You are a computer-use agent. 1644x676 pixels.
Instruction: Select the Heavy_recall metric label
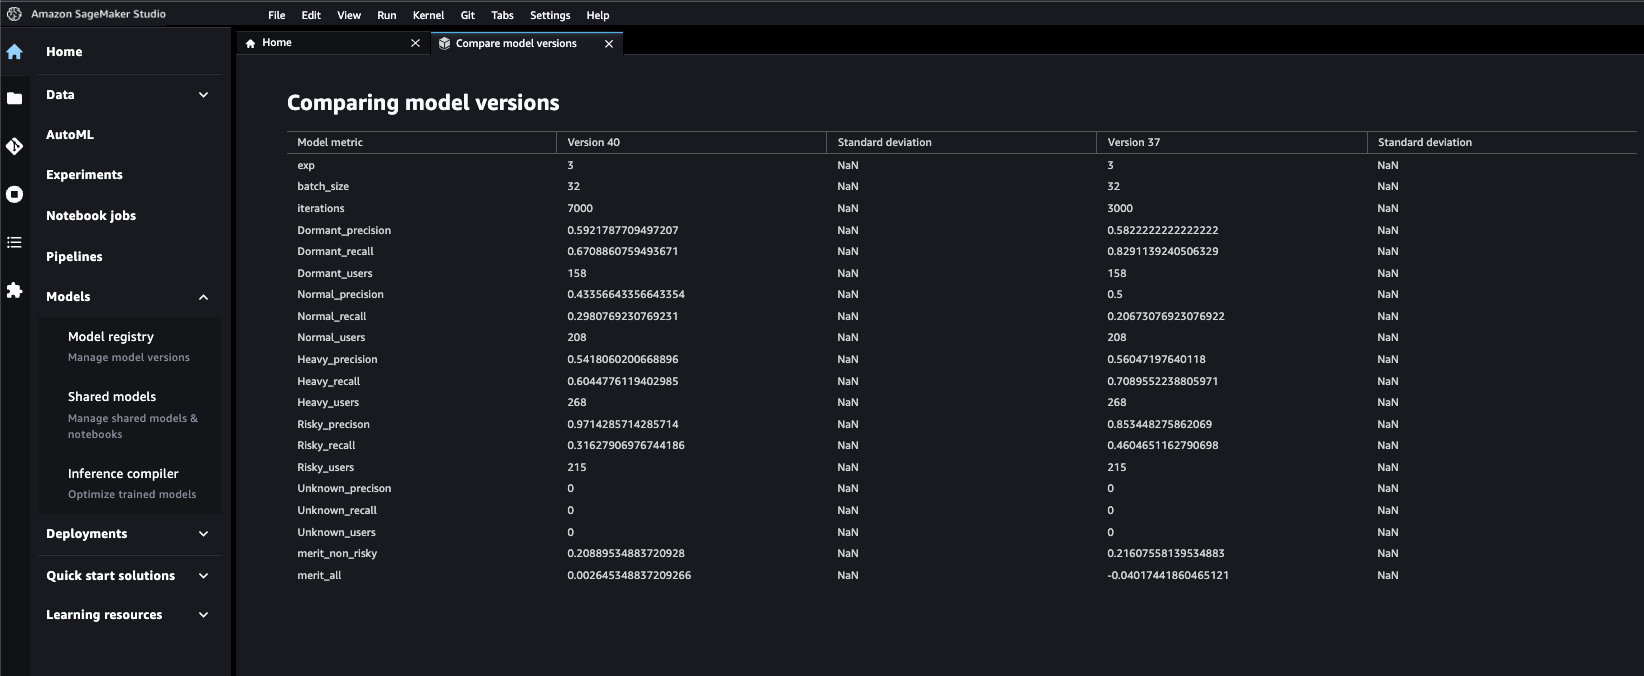point(328,381)
